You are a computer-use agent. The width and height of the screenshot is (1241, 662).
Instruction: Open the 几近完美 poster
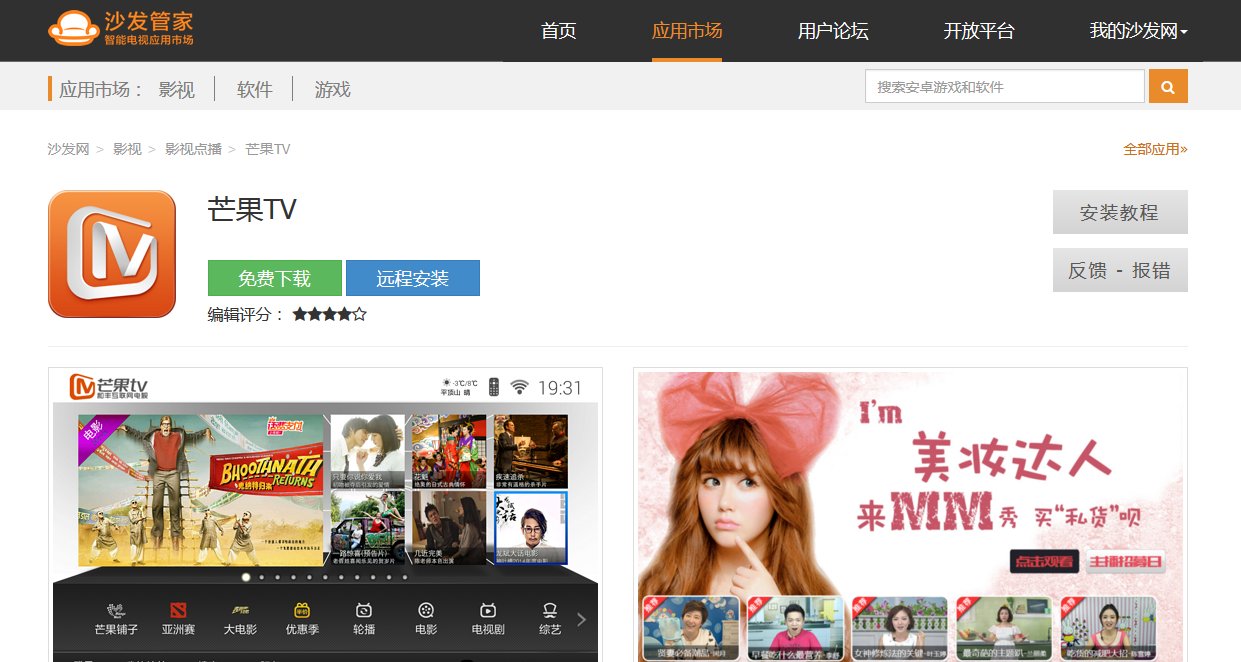click(449, 527)
